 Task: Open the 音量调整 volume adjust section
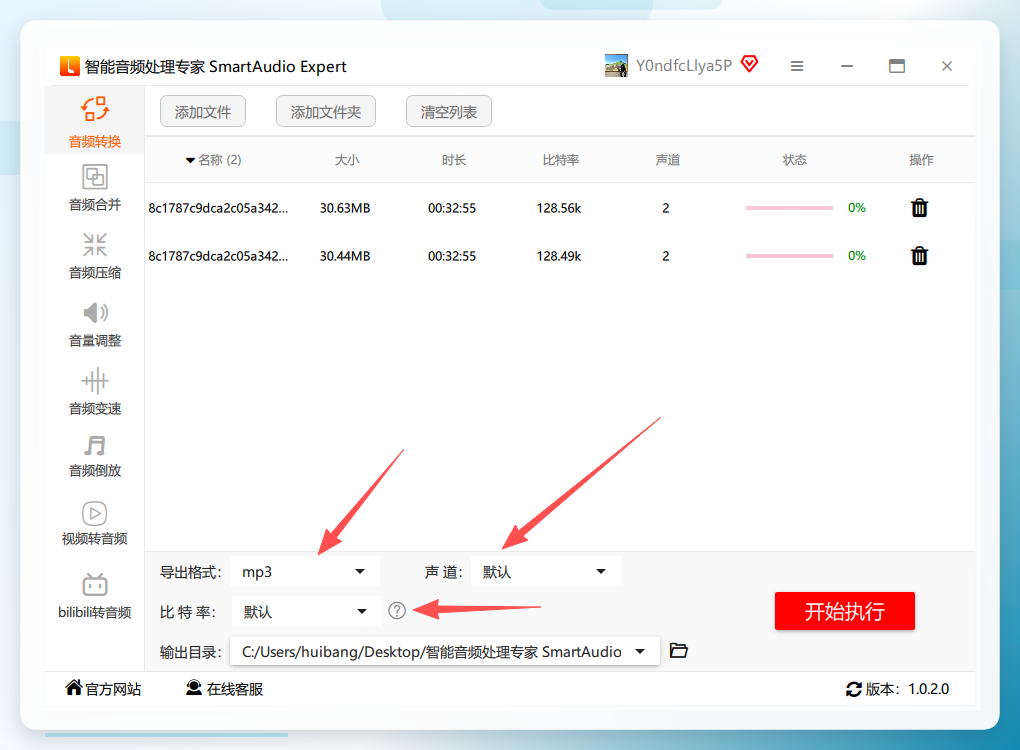coord(95,324)
